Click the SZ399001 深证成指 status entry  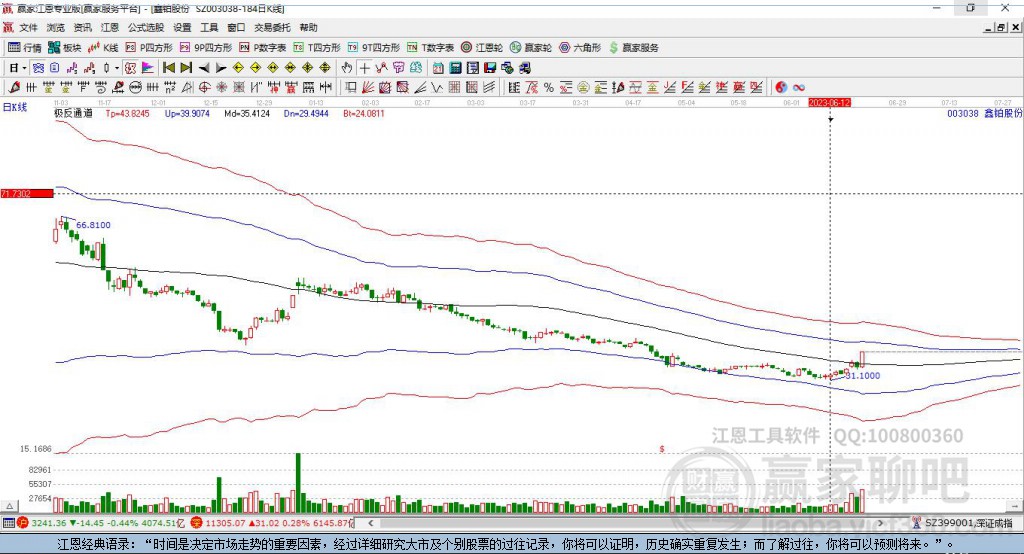pyautogui.click(x=963, y=523)
